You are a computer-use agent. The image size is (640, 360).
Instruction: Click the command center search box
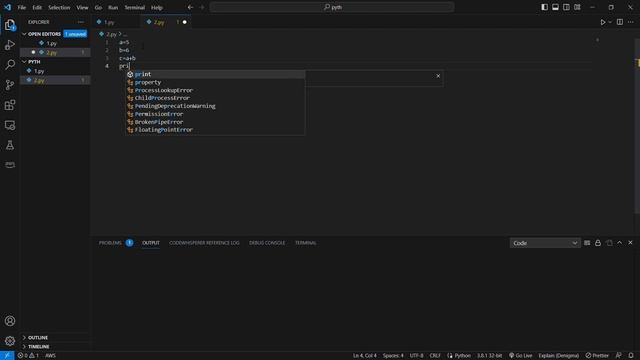click(x=332, y=7)
